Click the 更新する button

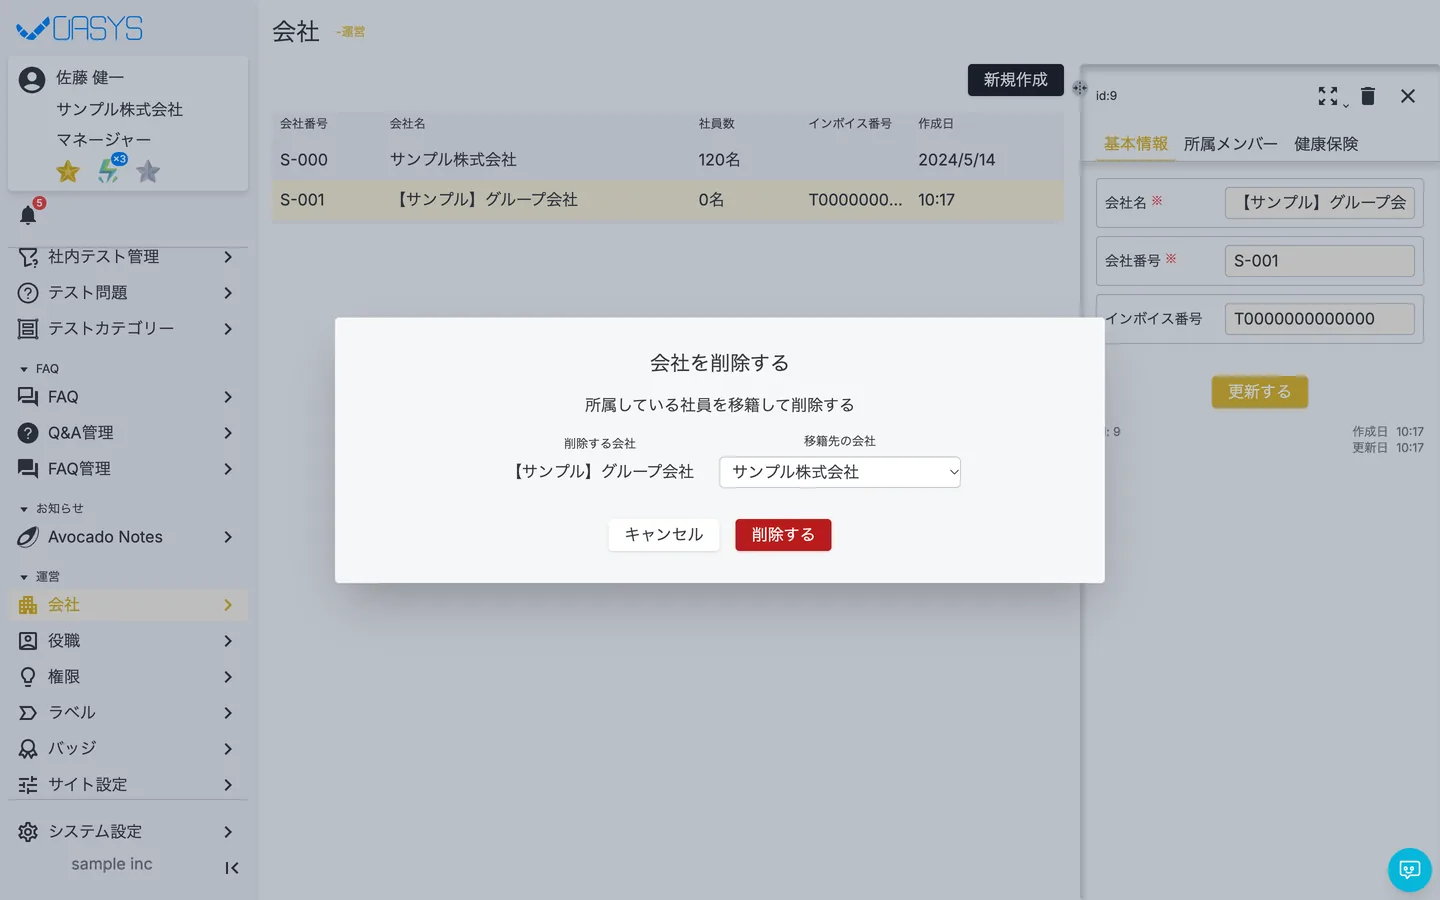pos(1260,392)
